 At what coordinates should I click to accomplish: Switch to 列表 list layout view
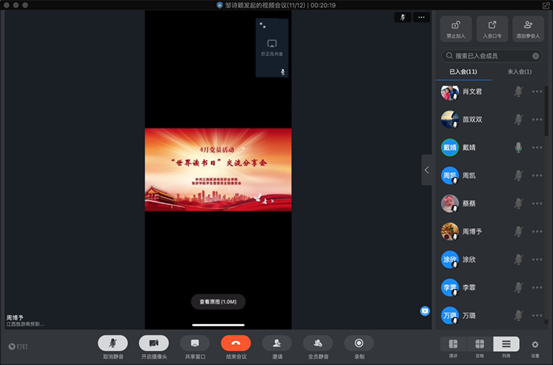tap(506, 344)
